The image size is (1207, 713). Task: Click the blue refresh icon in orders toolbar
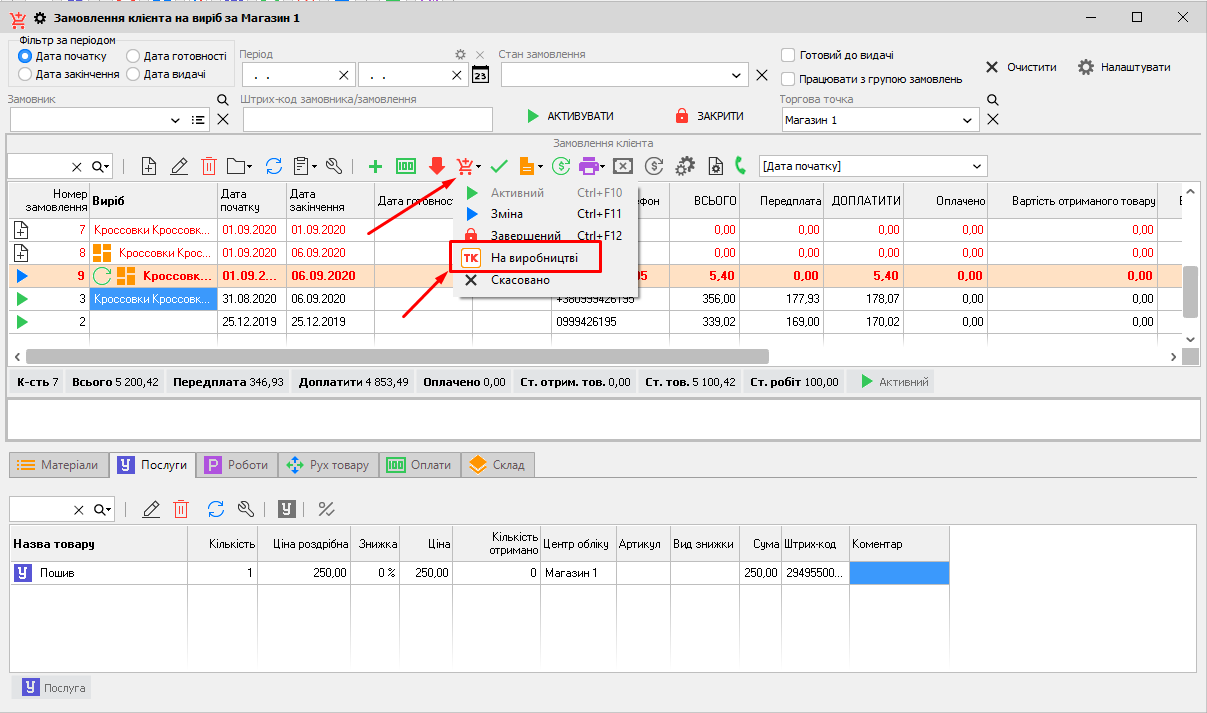(273, 166)
